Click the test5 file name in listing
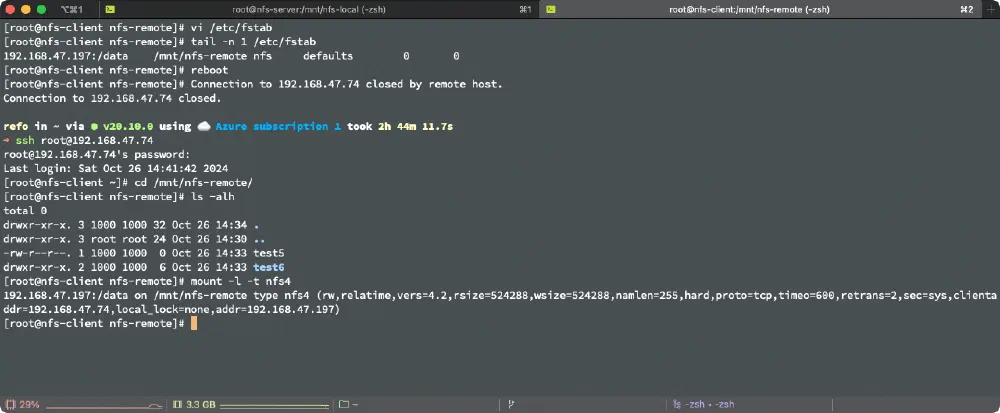 point(269,253)
